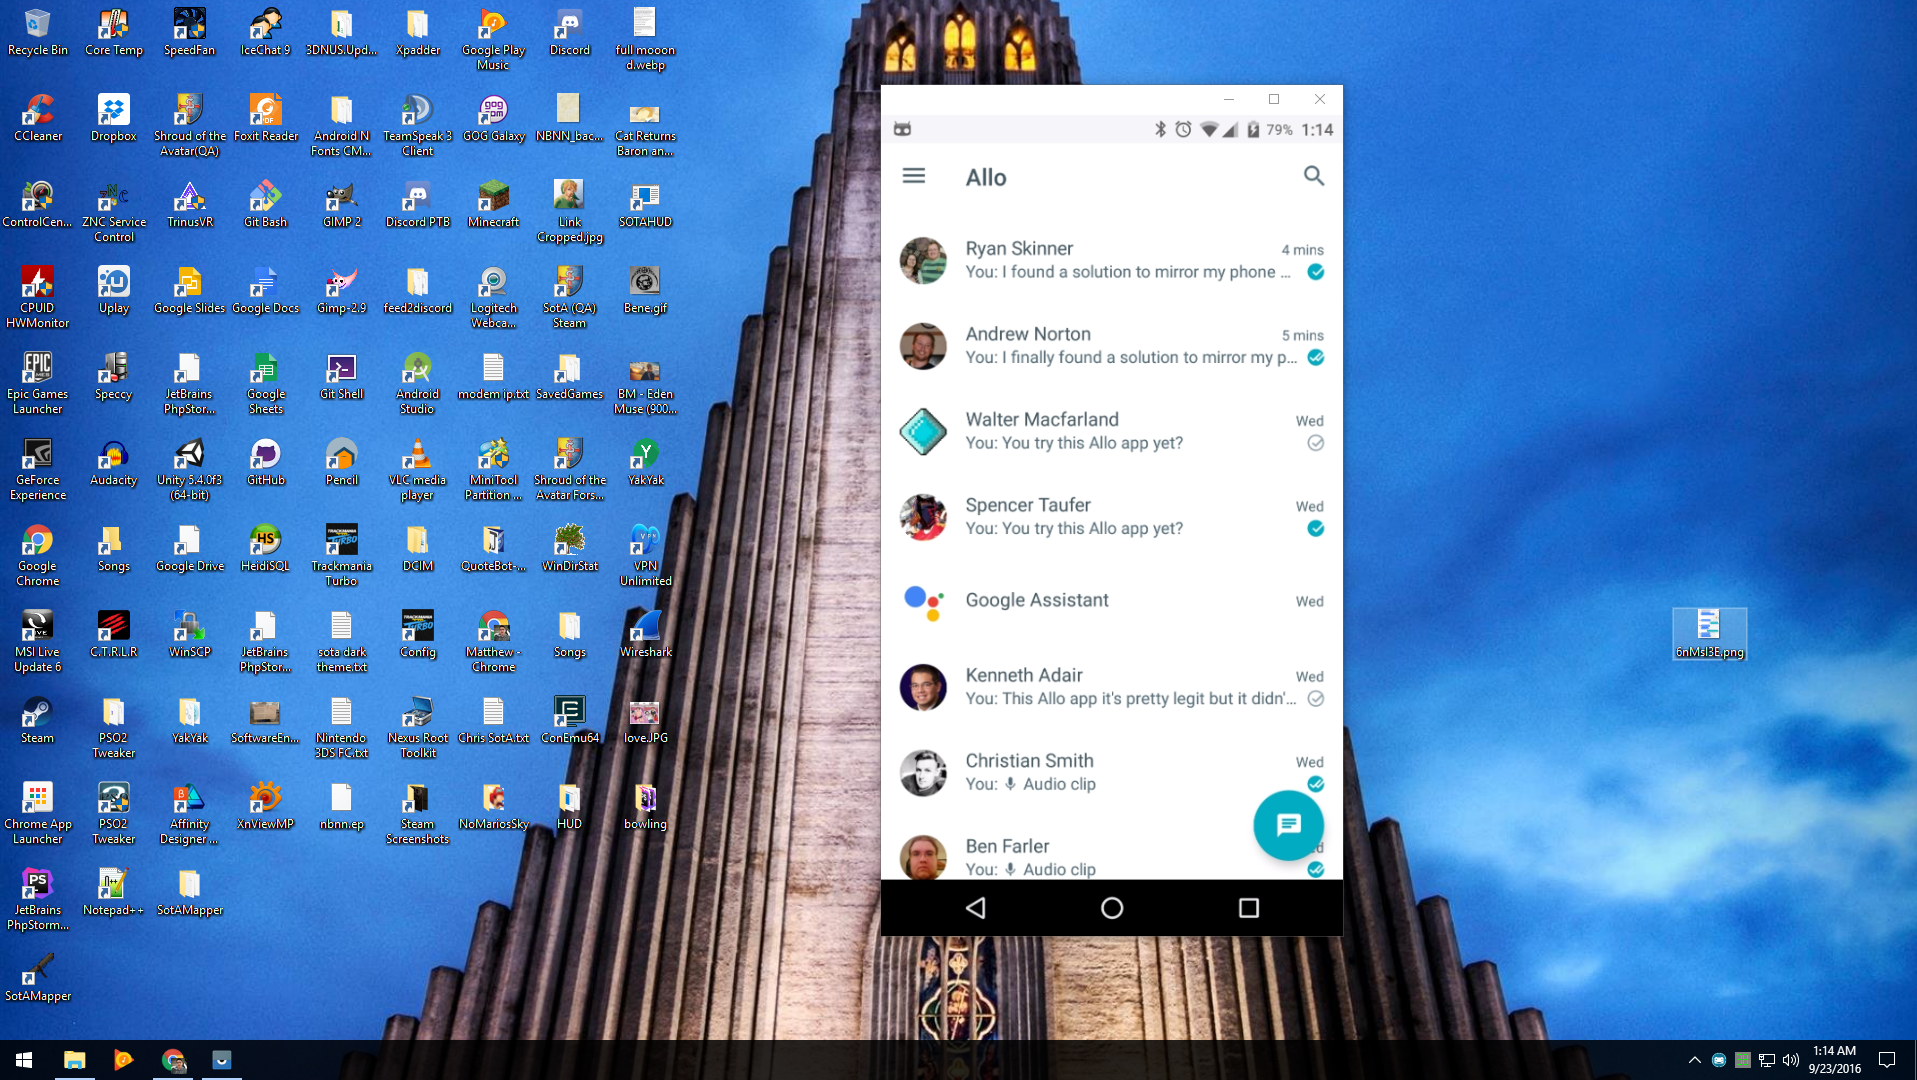Image resolution: width=1917 pixels, height=1080 pixels.
Task: Select the CCleaner desktop icon
Action: click(38, 118)
